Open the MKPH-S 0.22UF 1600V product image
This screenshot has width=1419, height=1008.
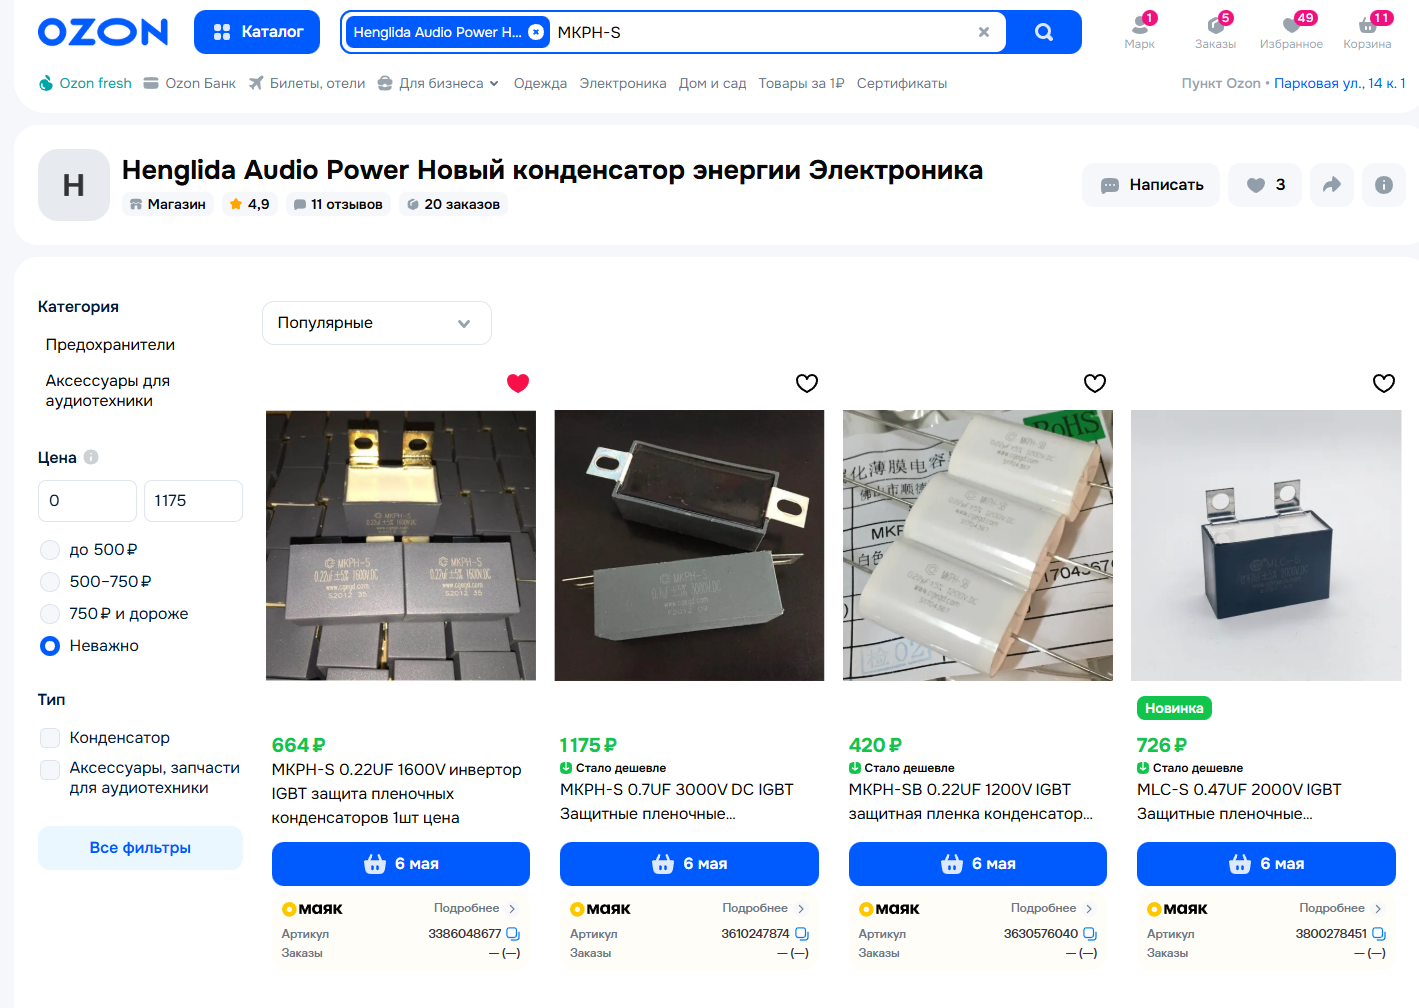point(401,546)
